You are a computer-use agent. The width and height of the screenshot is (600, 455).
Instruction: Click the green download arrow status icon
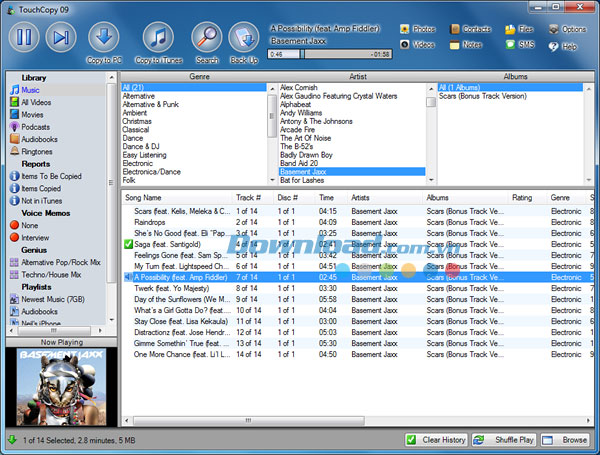pos(13,440)
